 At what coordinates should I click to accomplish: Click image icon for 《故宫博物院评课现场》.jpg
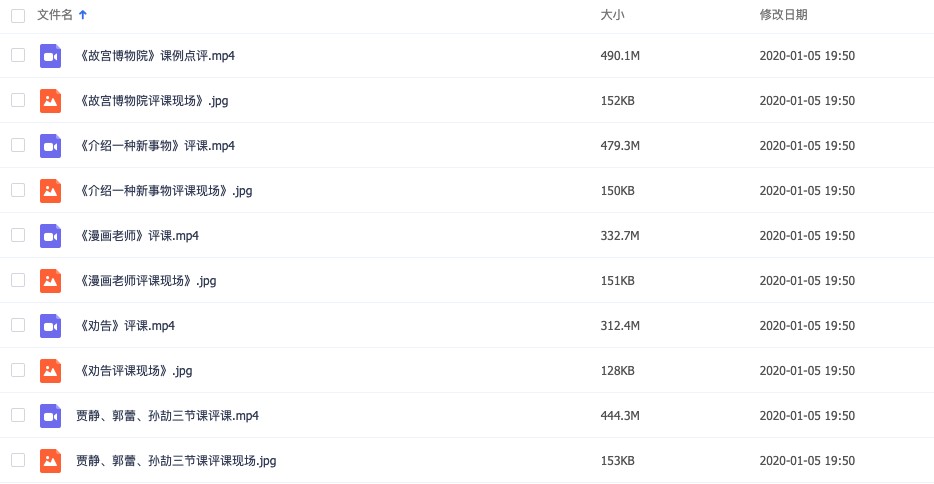50,100
